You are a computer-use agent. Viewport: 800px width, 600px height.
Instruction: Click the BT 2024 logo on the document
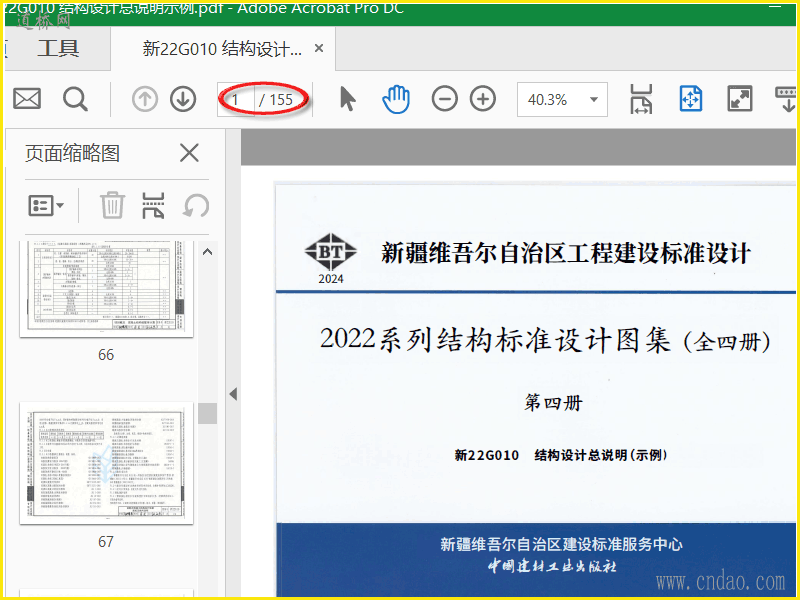331,259
